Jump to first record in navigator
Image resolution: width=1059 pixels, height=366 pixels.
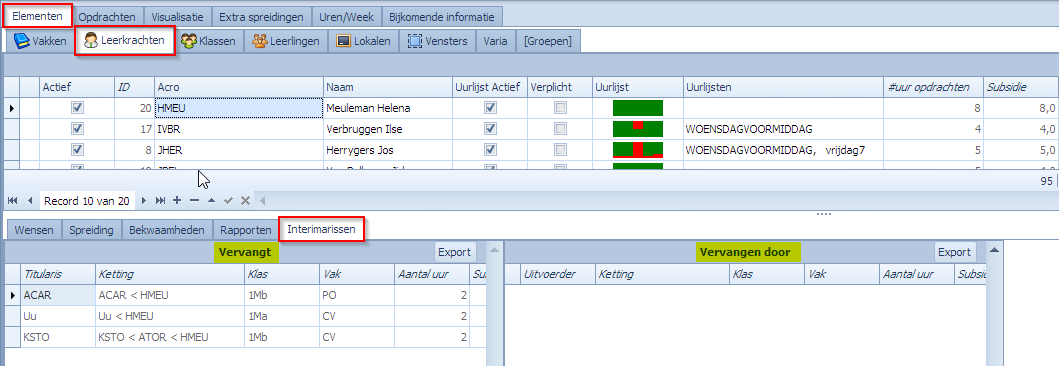point(13,201)
